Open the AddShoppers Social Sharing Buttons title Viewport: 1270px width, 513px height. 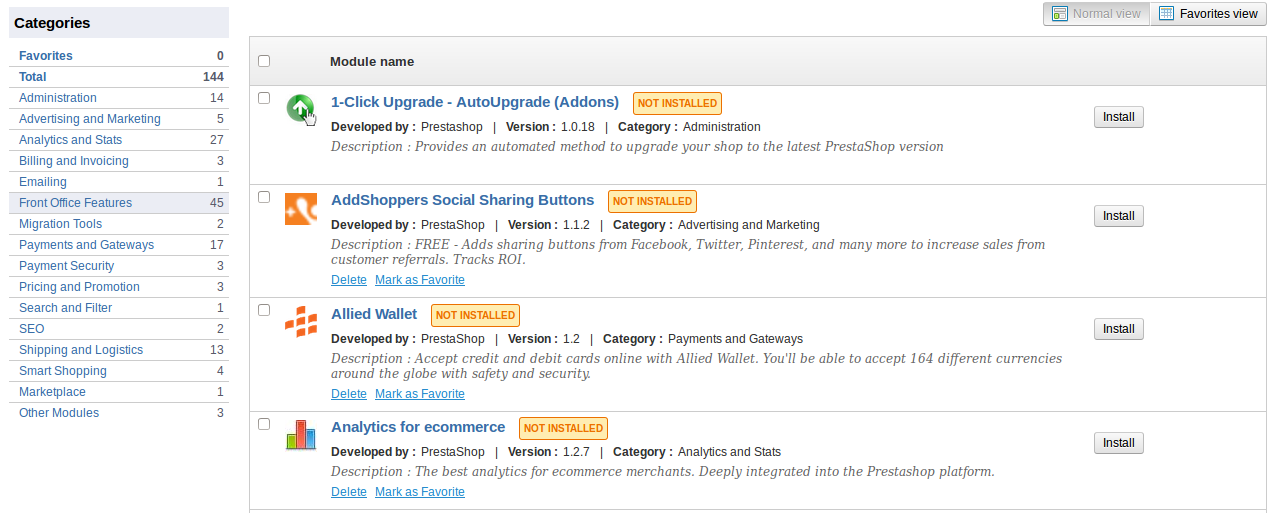462,200
